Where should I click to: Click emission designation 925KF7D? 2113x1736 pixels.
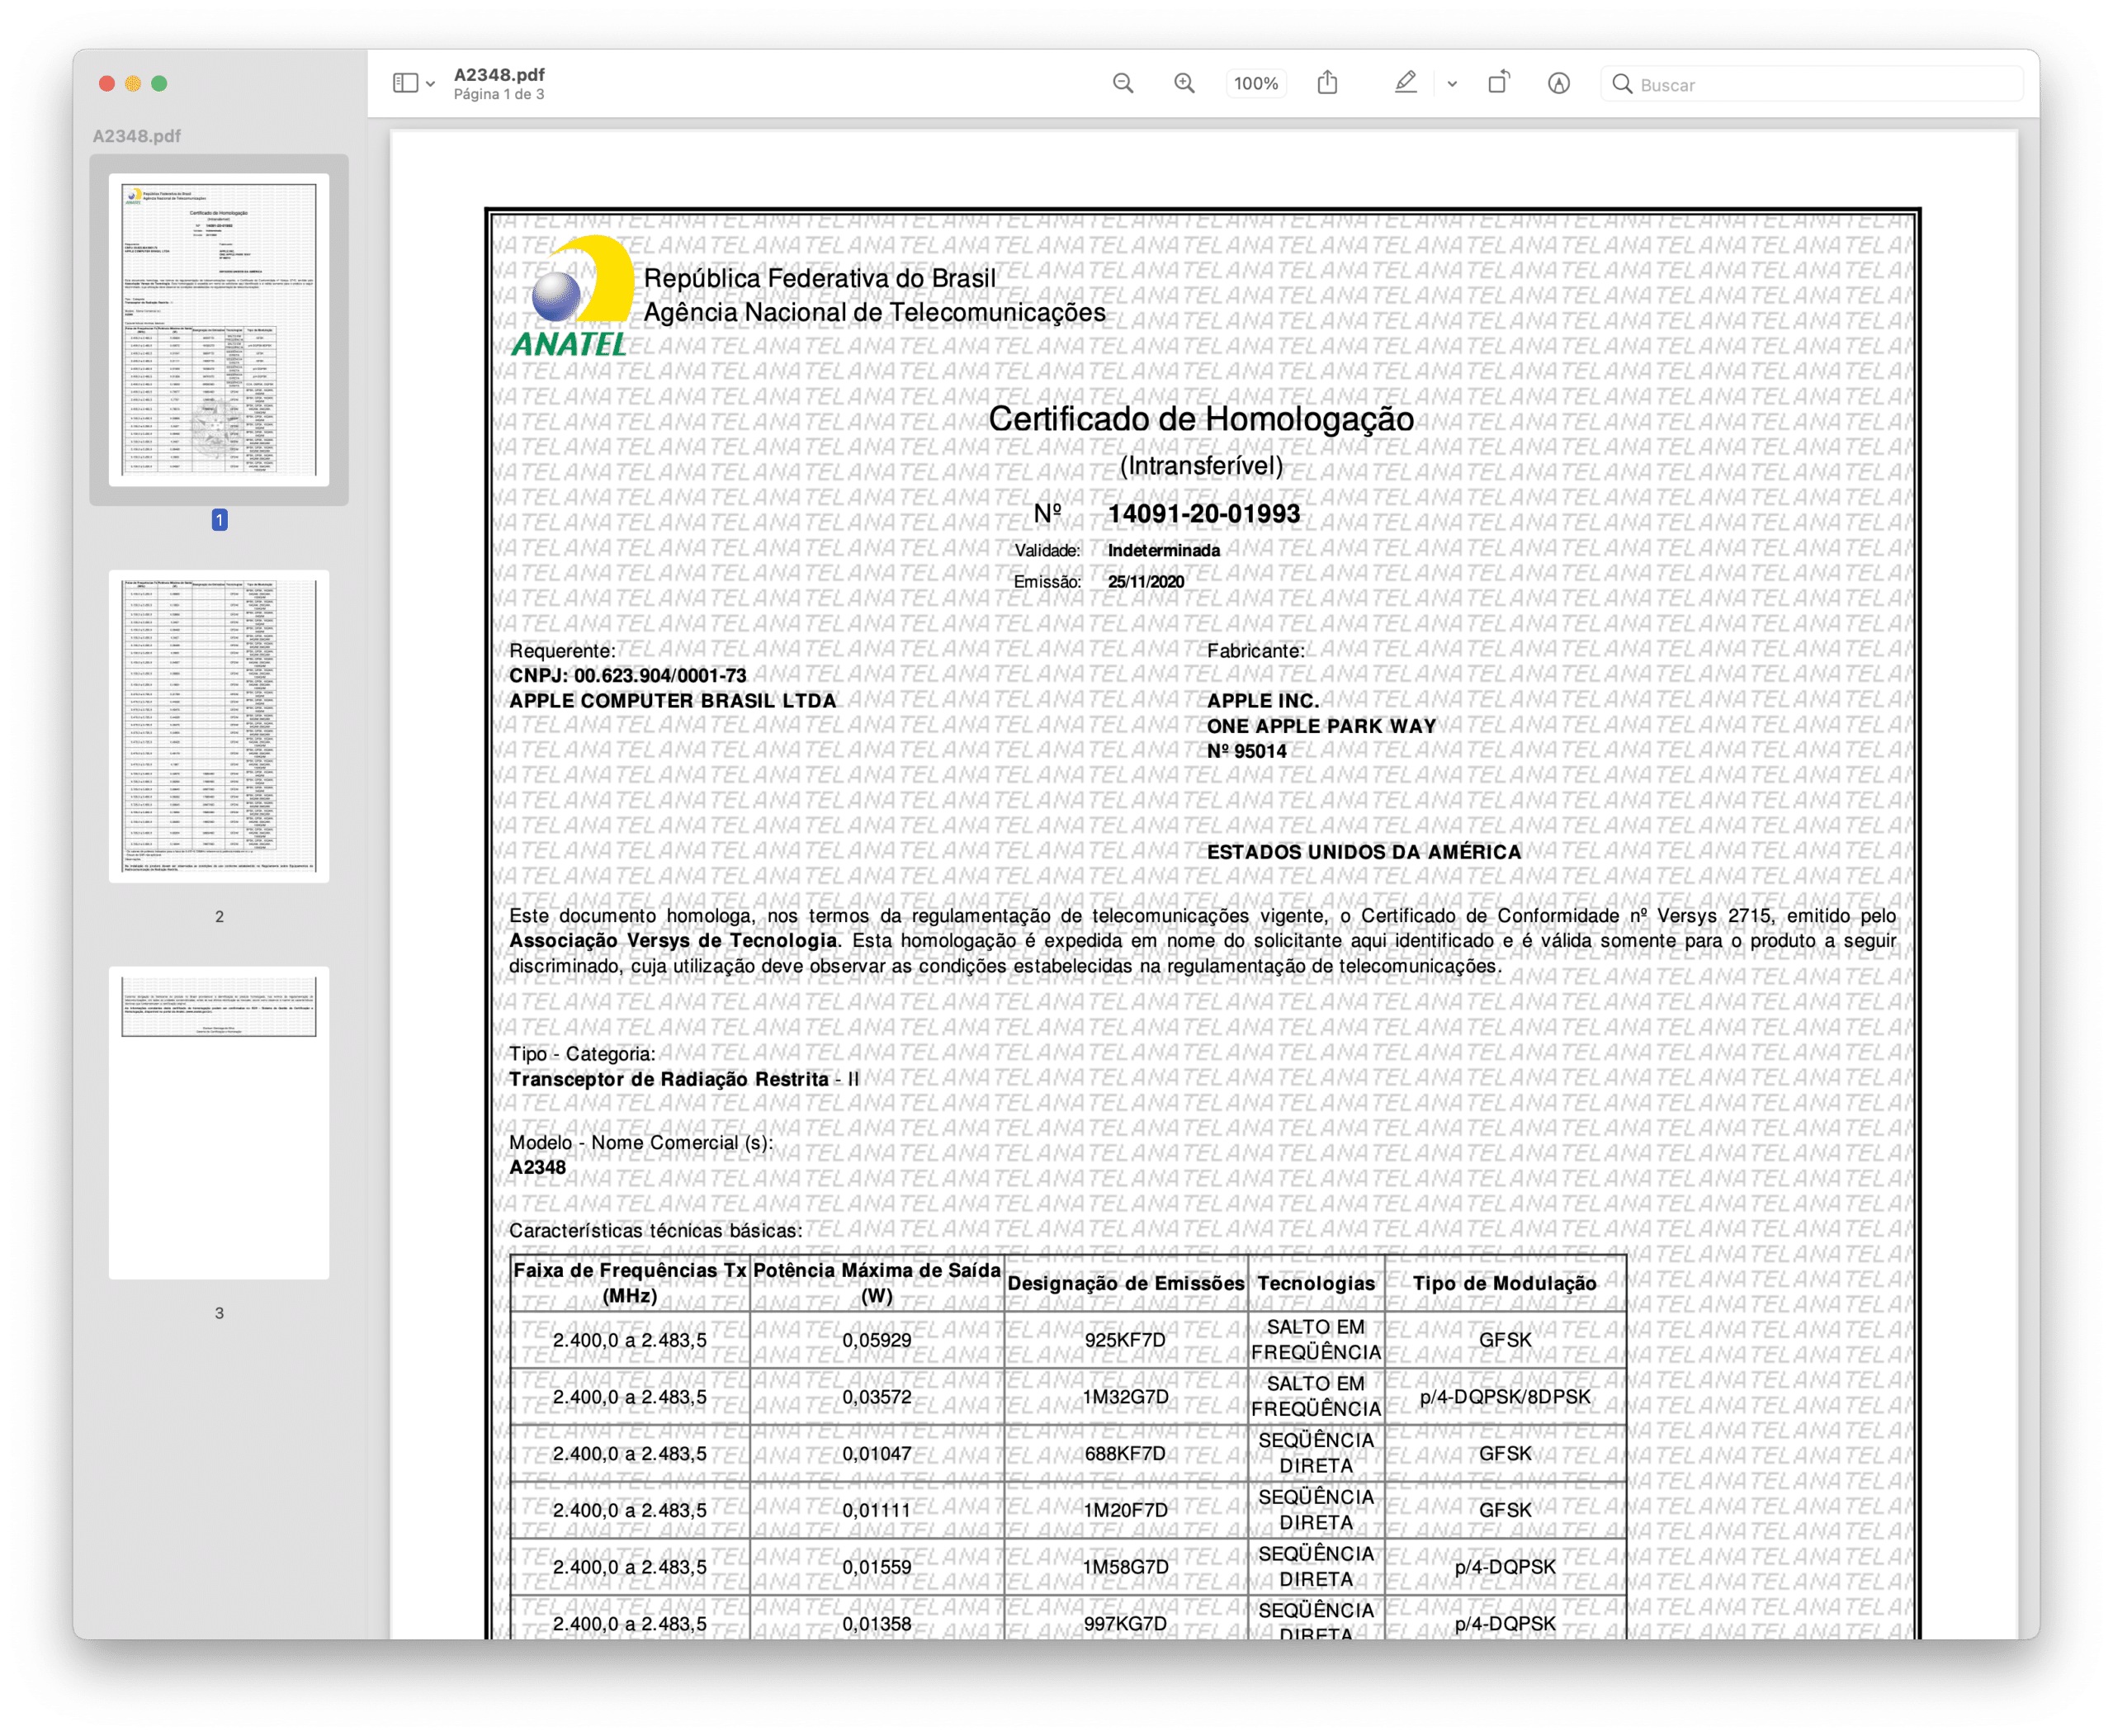pyautogui.click(x=1125, y=1340)
